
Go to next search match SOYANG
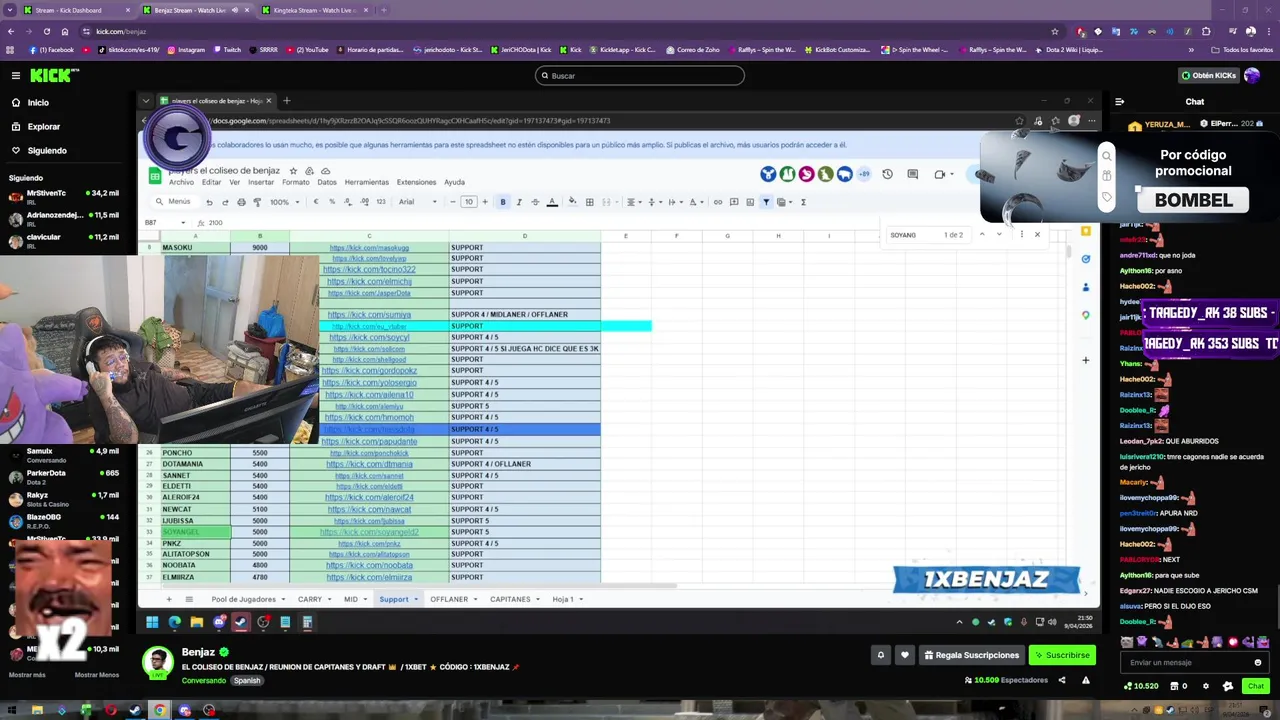point(999,235)
